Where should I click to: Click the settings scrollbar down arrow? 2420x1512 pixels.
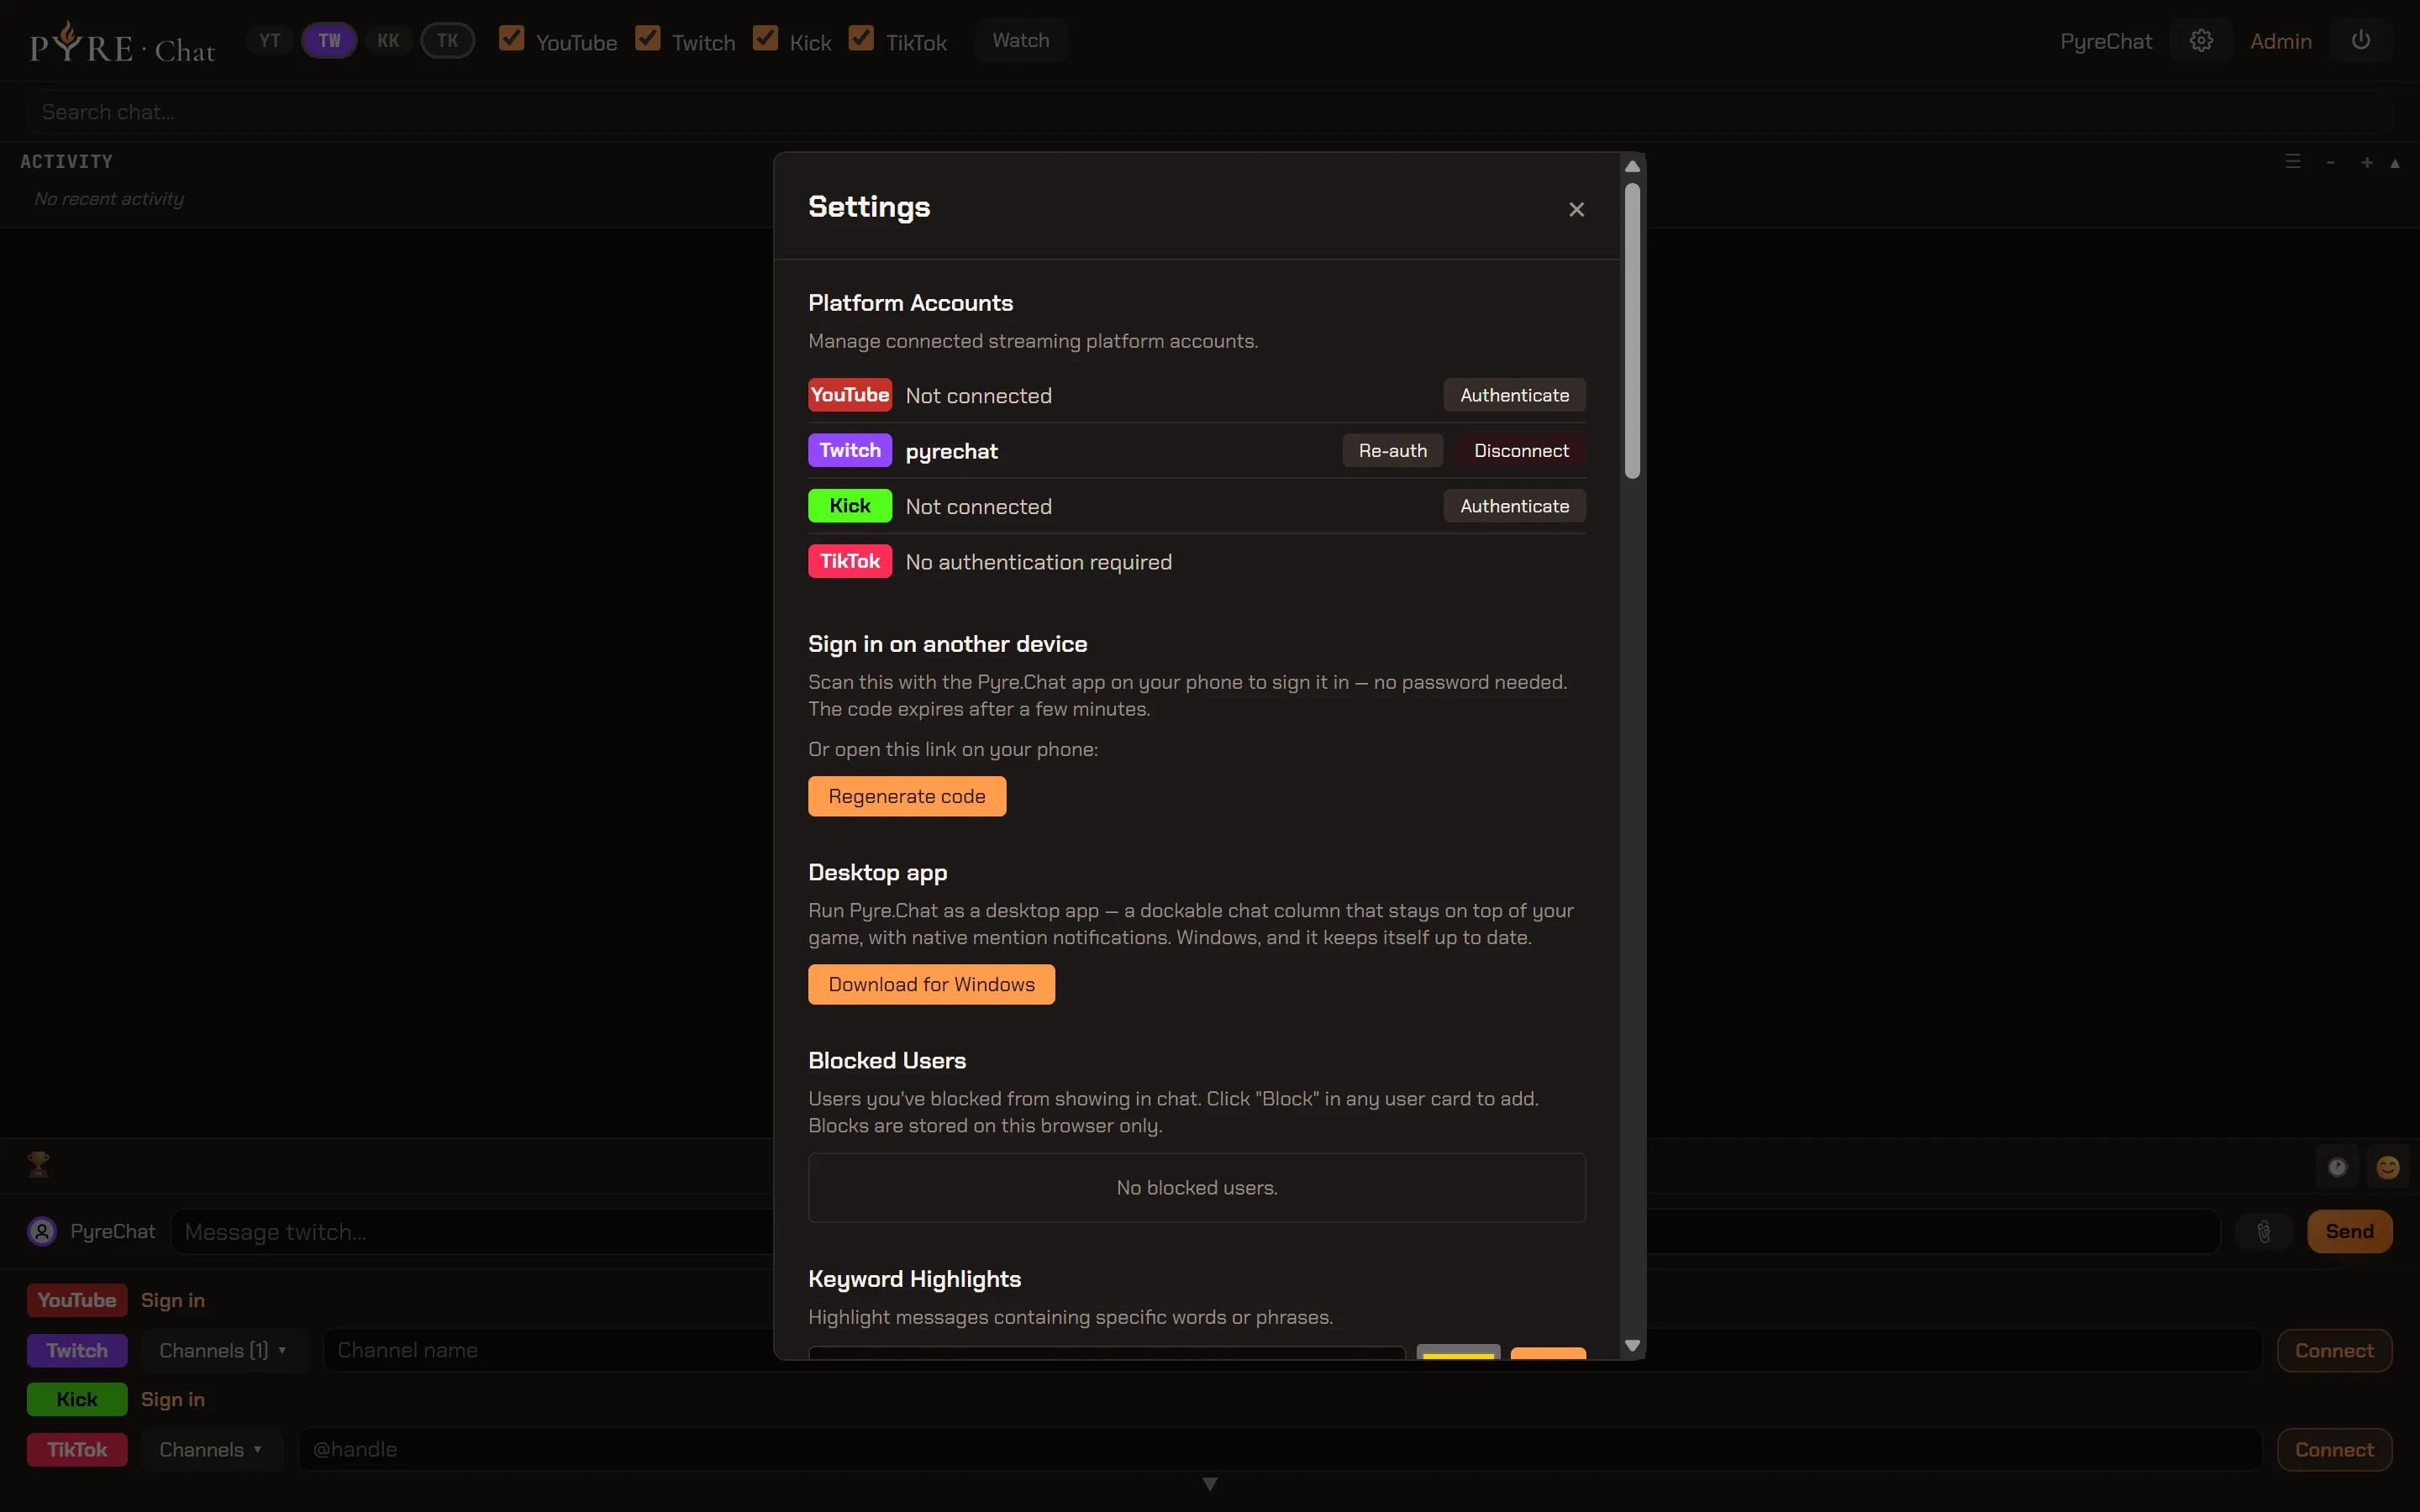[x=1632, y=1346]
